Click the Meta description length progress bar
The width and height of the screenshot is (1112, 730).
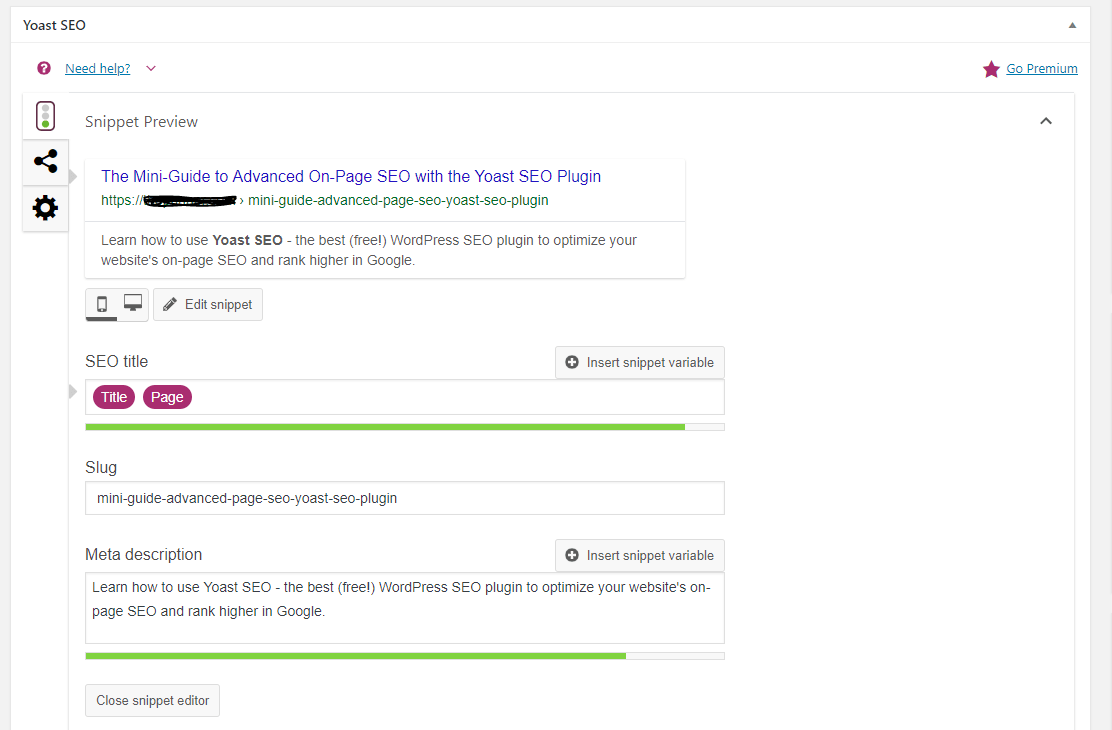click(x=405, y=656)
